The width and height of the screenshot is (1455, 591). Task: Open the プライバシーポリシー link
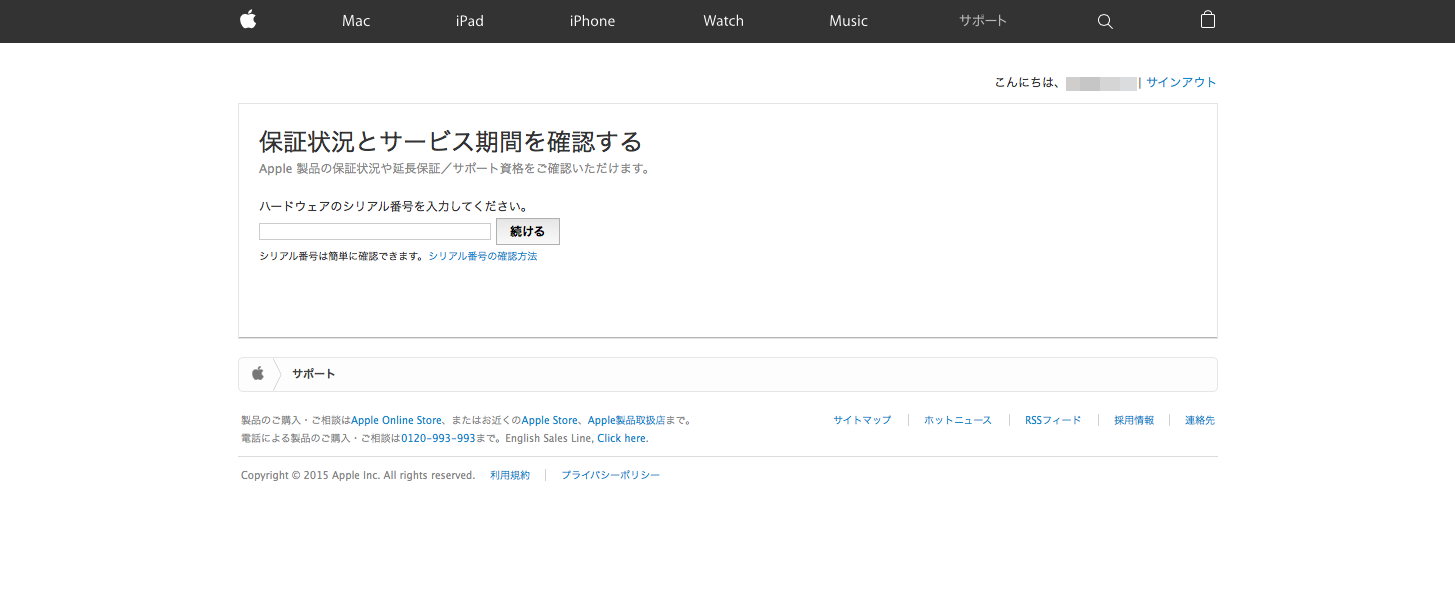[611, 476]
